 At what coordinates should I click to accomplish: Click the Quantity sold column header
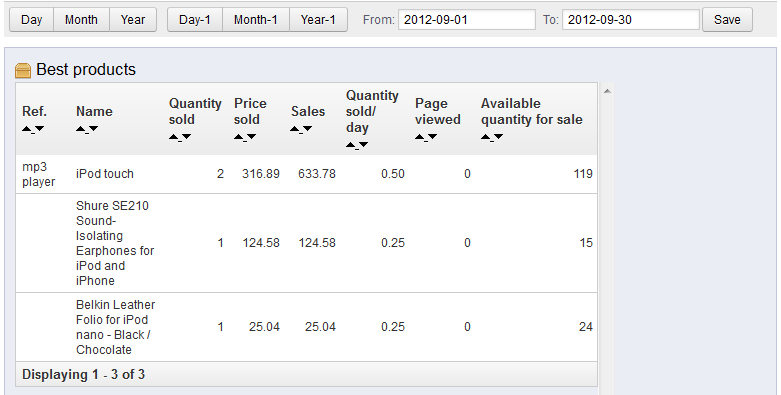click(195, 112)
